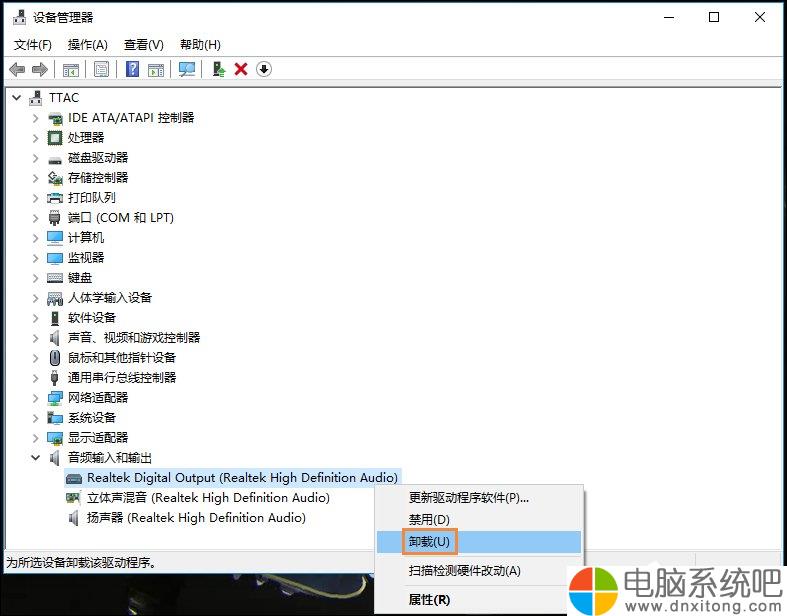
Task: Click the blue Help question mark icon
Action: pyautogui.click(x=133, y=69)
